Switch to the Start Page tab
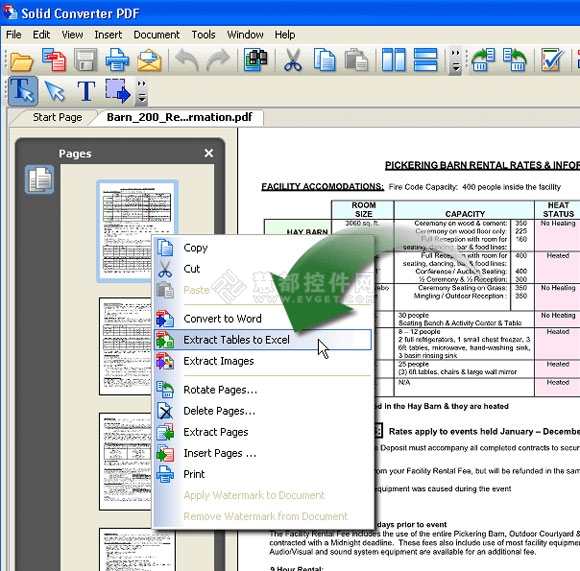580x571 pixels. click(57, 117)
